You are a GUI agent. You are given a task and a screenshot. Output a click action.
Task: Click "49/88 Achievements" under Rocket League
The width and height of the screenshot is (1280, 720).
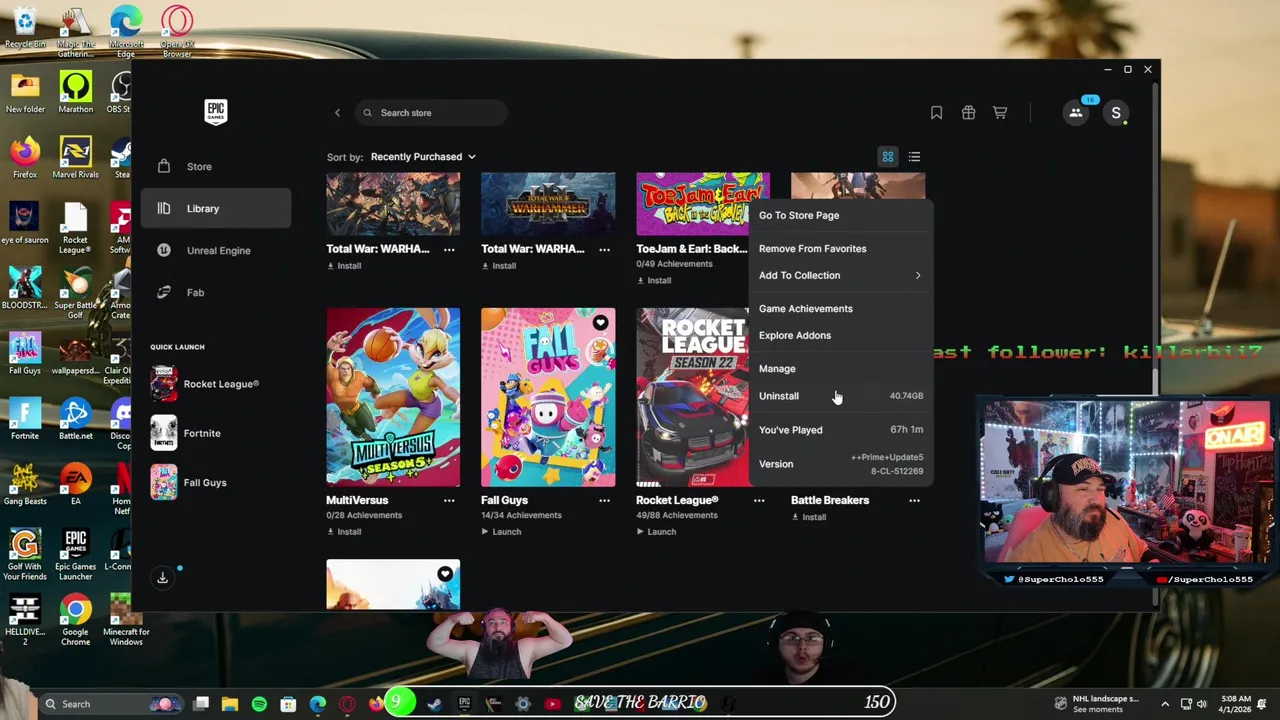tap(677, 516)
